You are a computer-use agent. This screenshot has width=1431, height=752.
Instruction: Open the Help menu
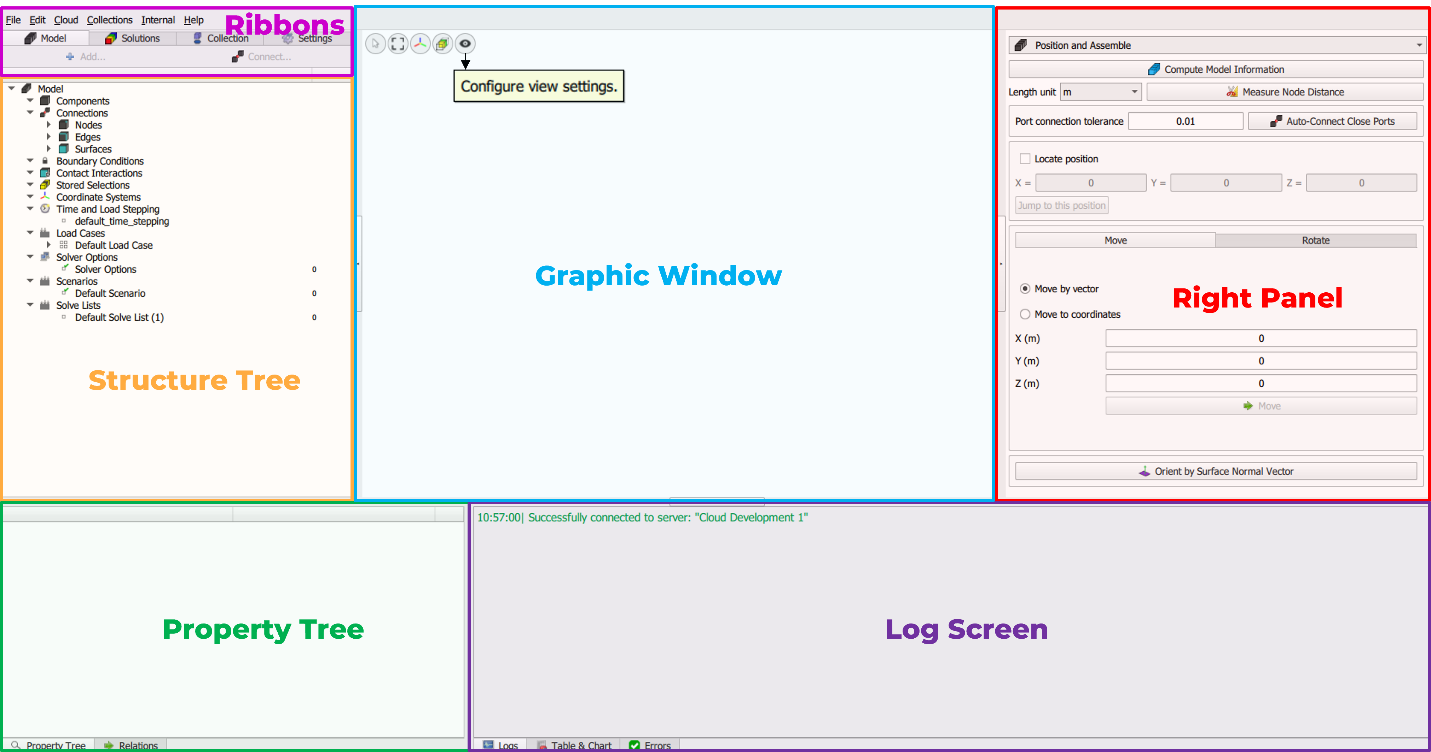point(194,20)
